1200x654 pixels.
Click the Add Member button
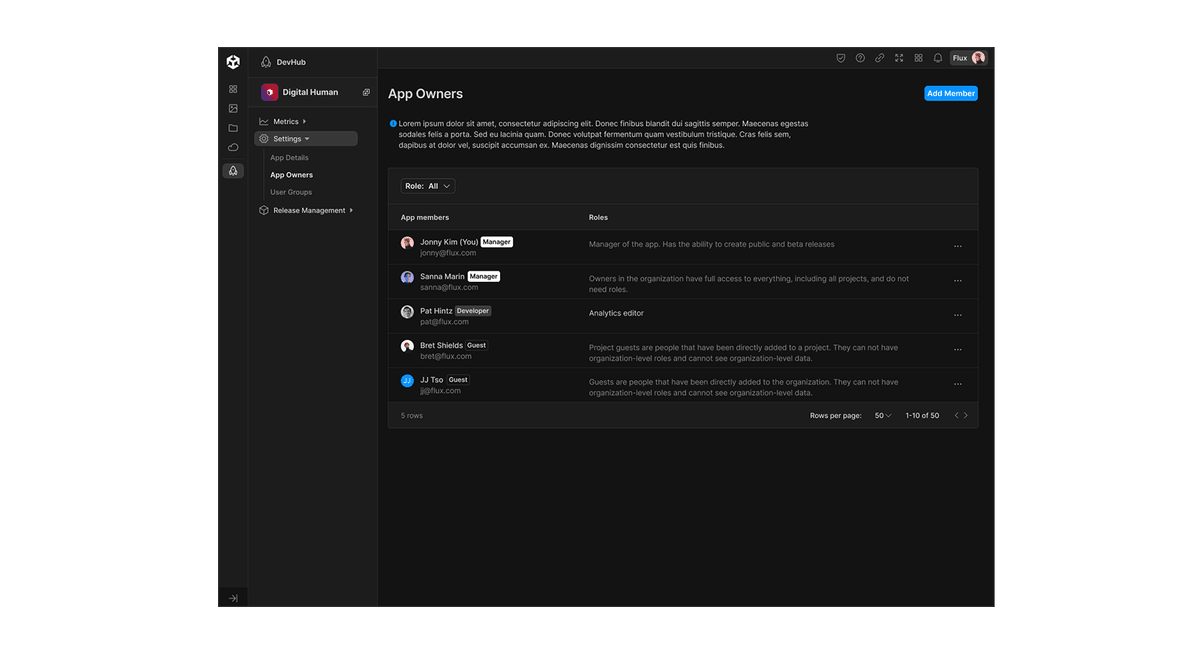950,93
